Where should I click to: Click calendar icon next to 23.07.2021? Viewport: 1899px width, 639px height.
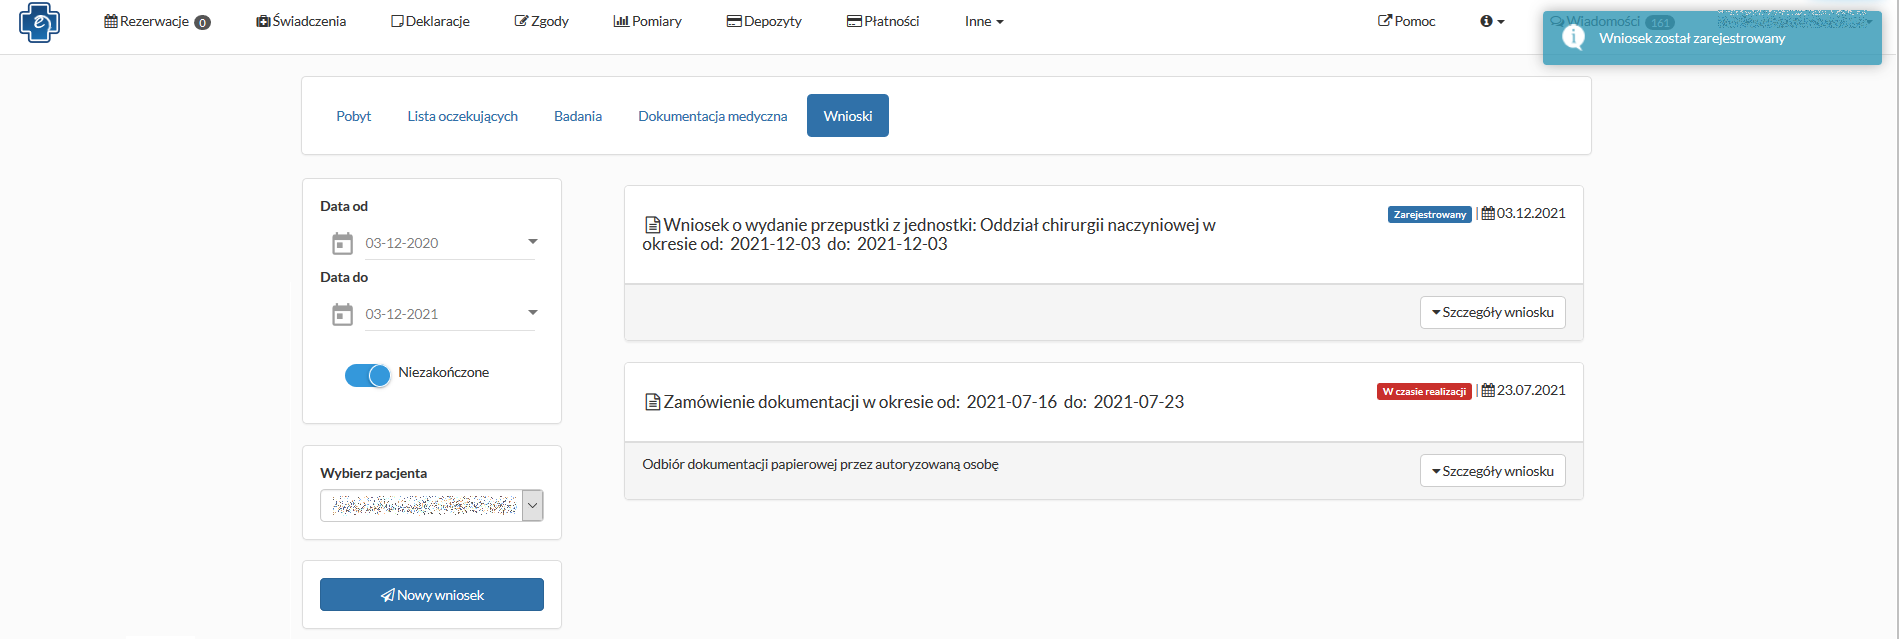pyautogui.click(x=1488, y=390)
